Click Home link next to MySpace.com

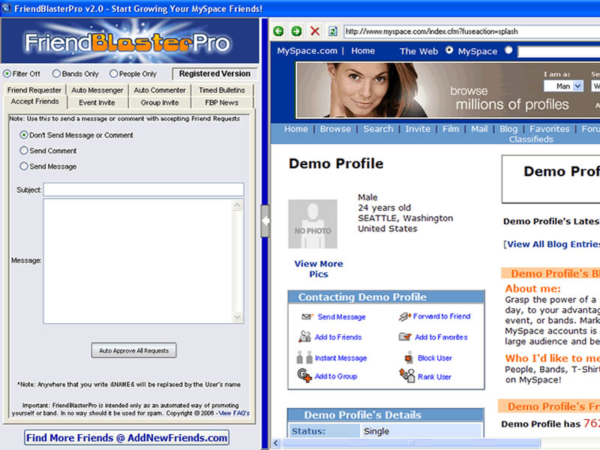(x=363, y=51)
